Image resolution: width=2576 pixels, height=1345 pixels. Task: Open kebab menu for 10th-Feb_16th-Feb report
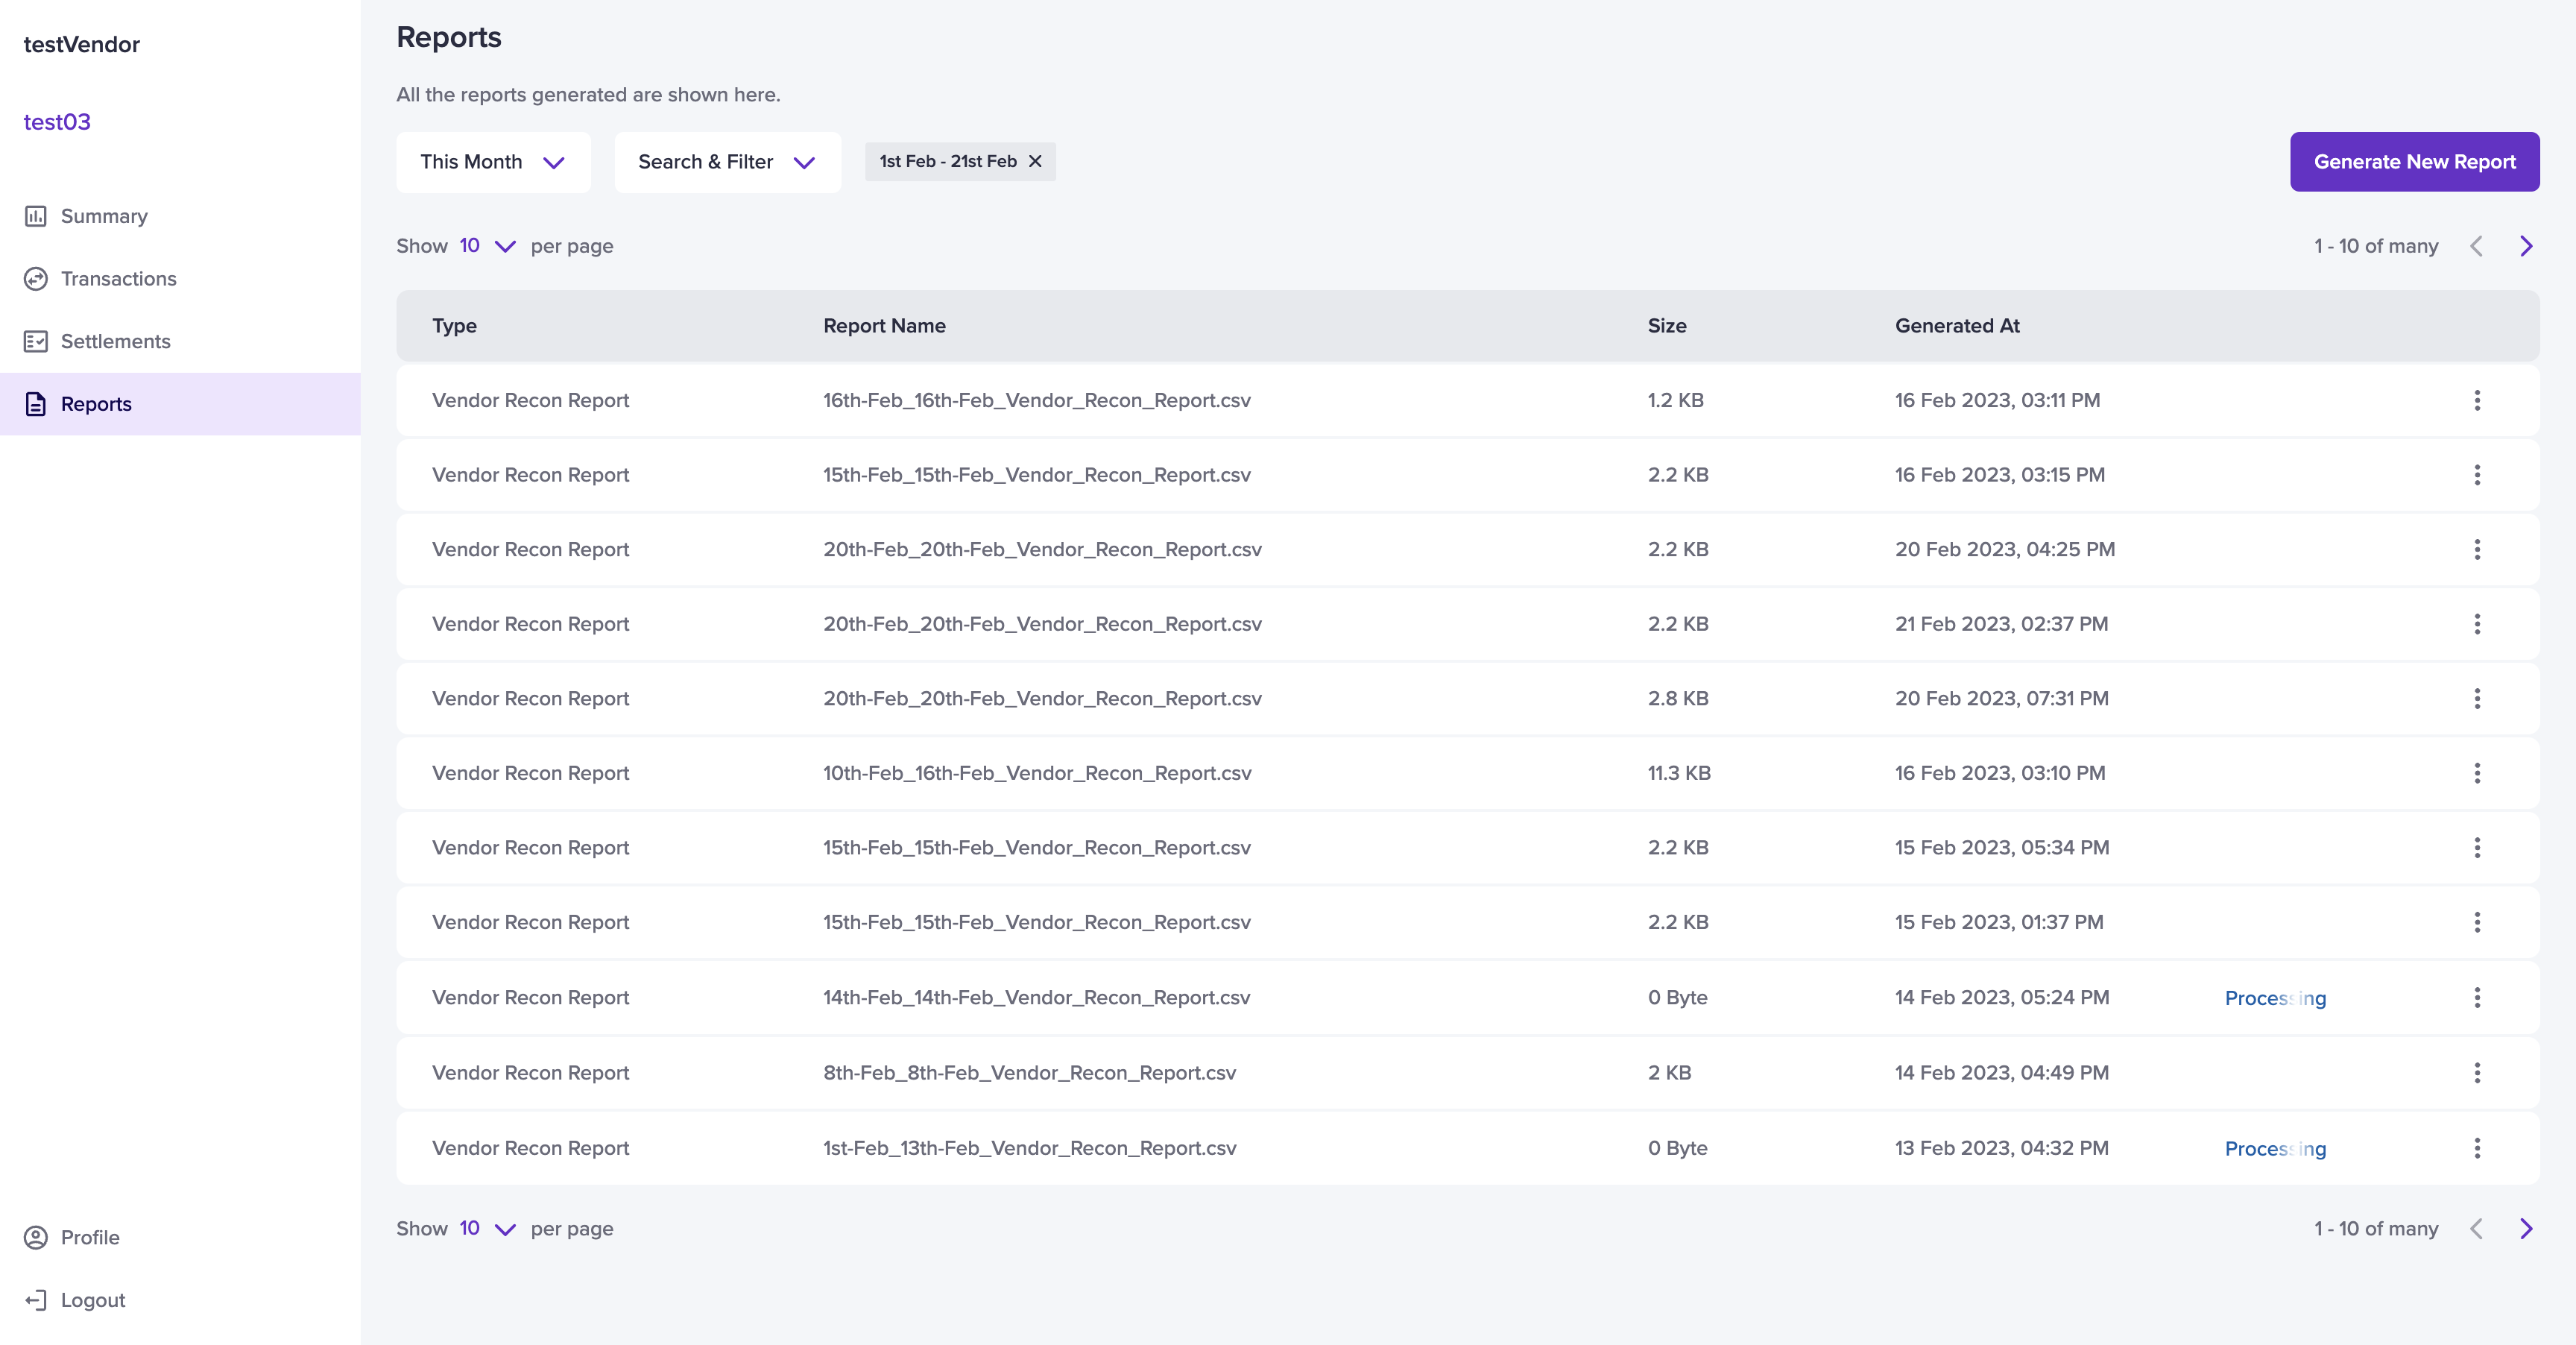tap(2477, 773)
